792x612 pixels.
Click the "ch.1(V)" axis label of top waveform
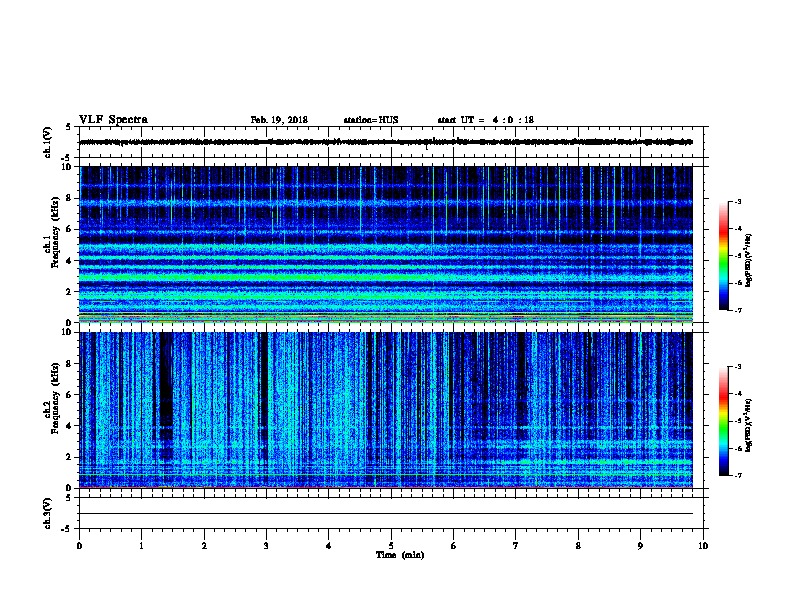tap(48, 142)
